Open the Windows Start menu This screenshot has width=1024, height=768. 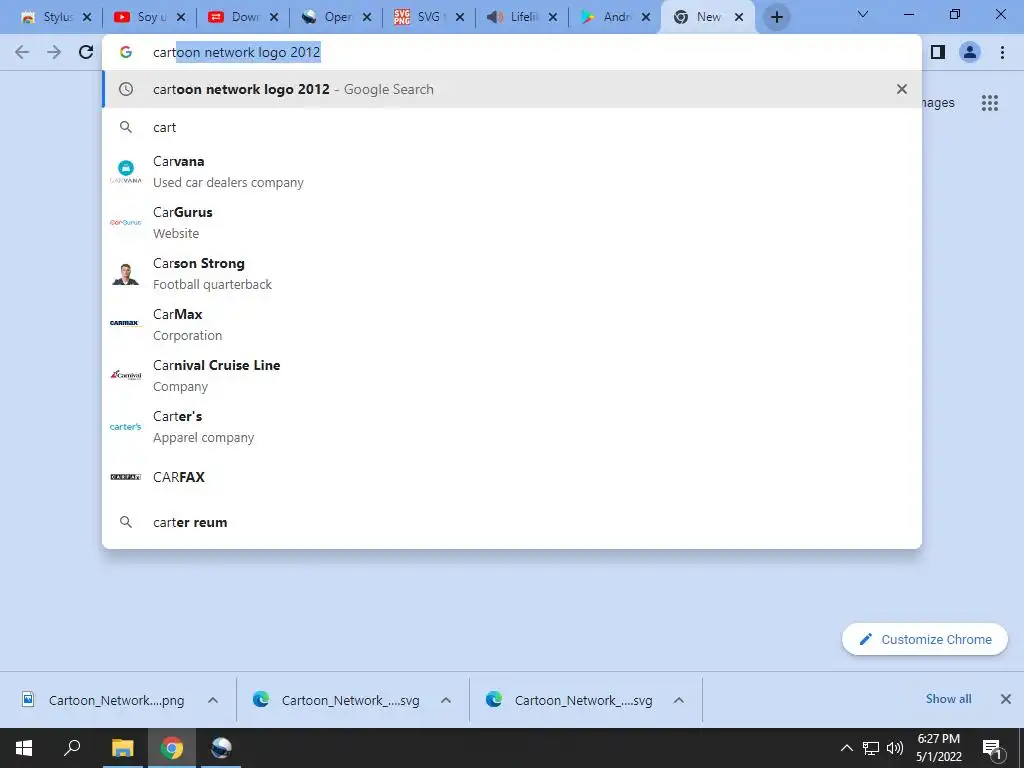tap(24, 748)
